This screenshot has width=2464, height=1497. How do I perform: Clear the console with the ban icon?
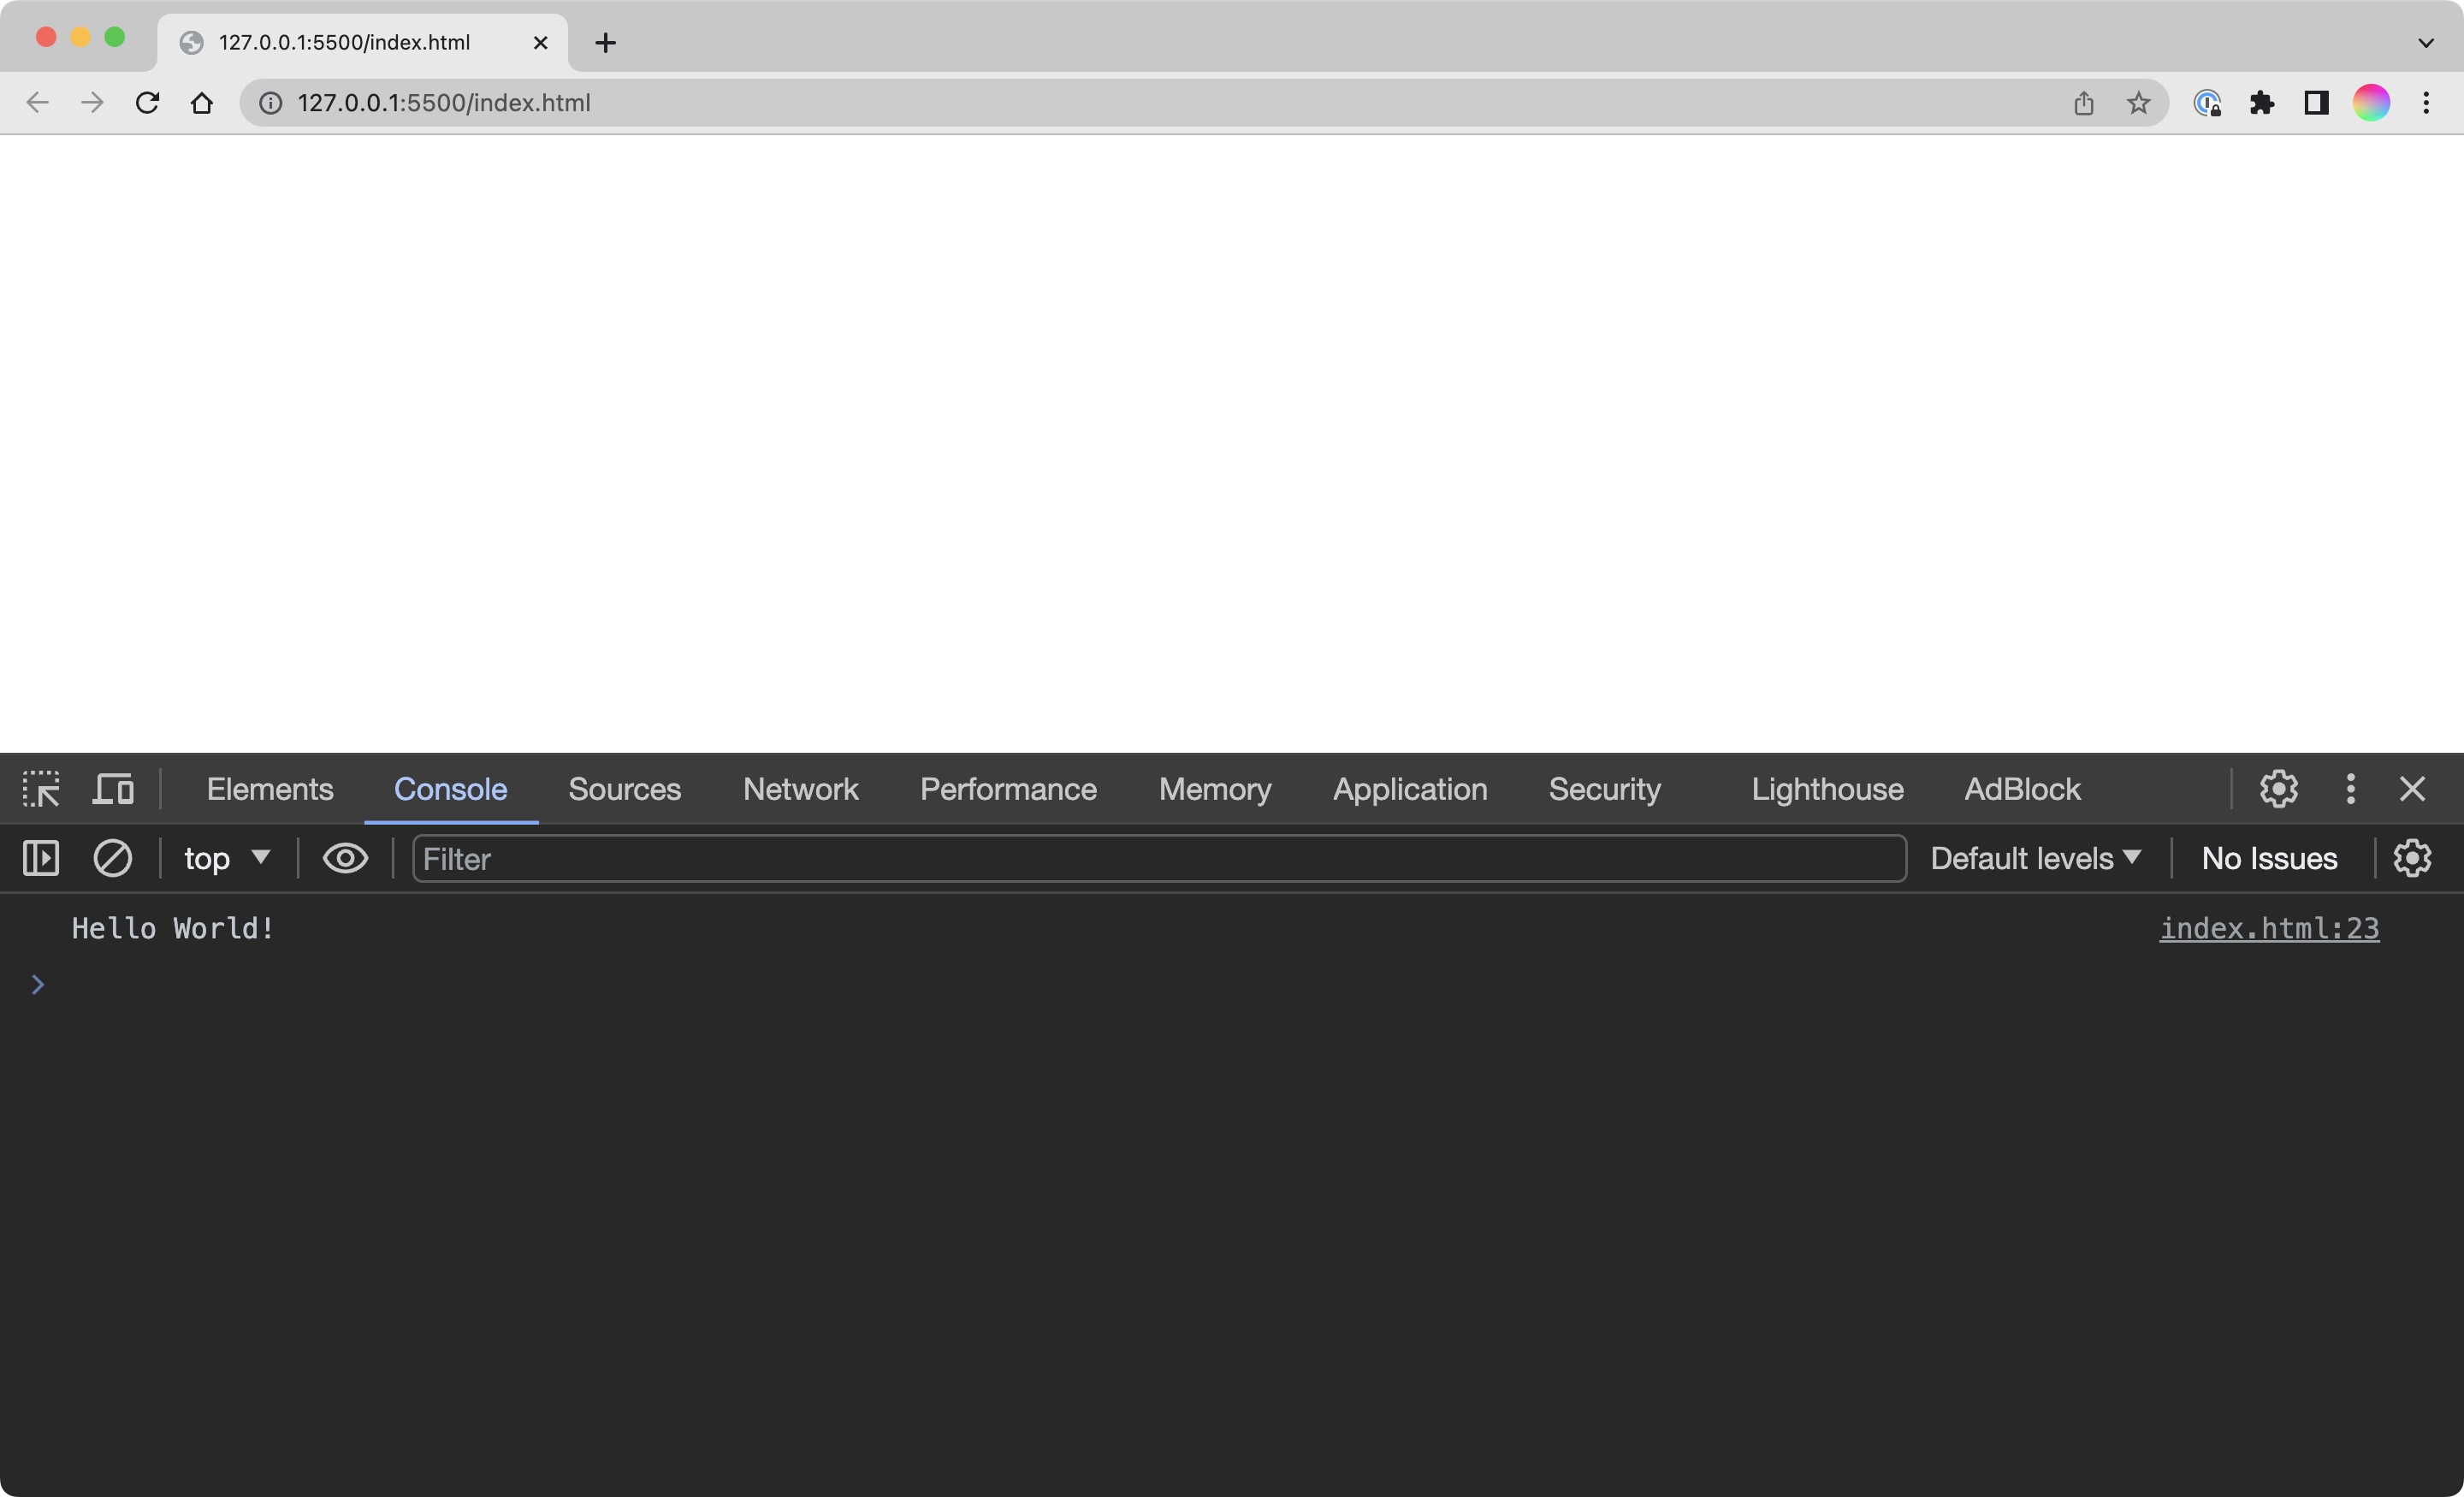tap(112, 858)
